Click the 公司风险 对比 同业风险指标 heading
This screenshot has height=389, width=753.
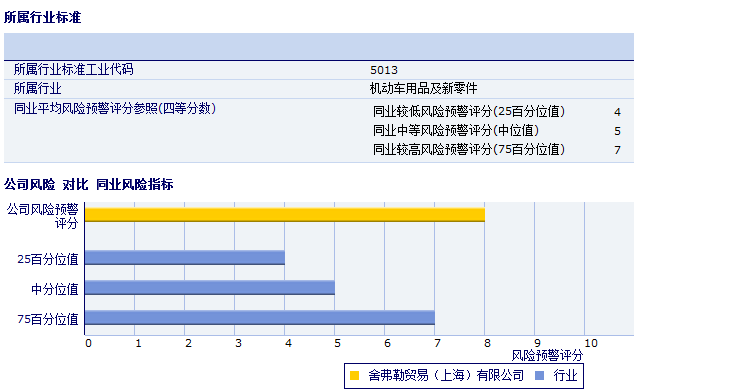click(88, 184)
